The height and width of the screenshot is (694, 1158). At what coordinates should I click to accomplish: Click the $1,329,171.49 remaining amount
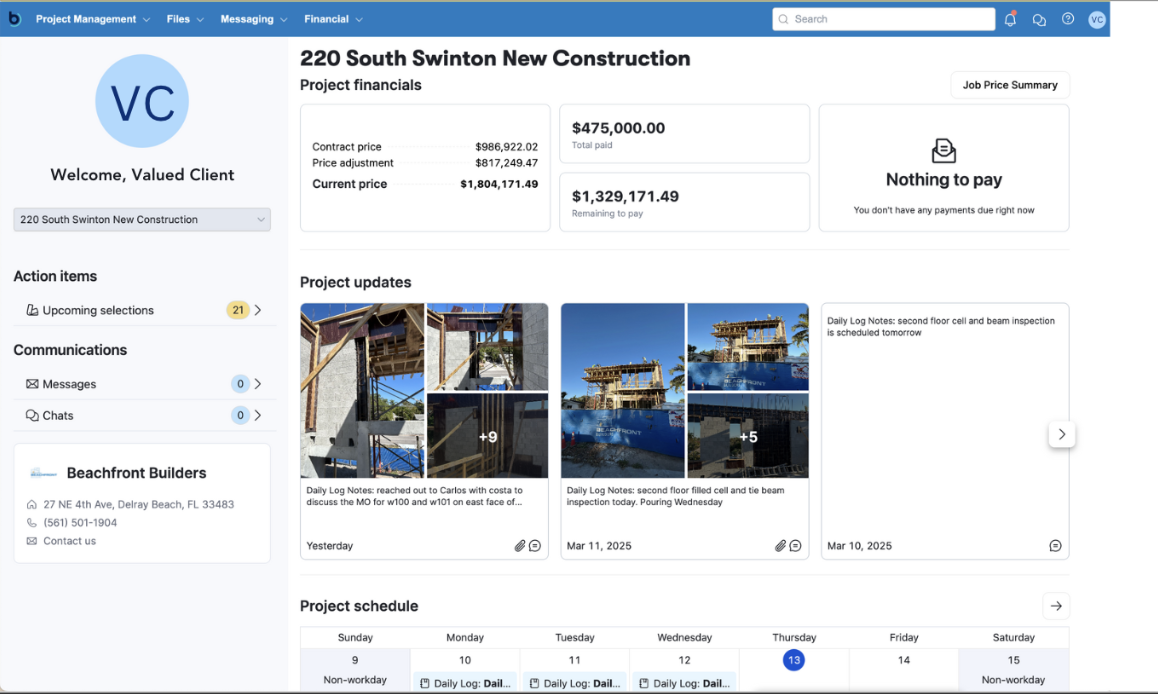625,196
